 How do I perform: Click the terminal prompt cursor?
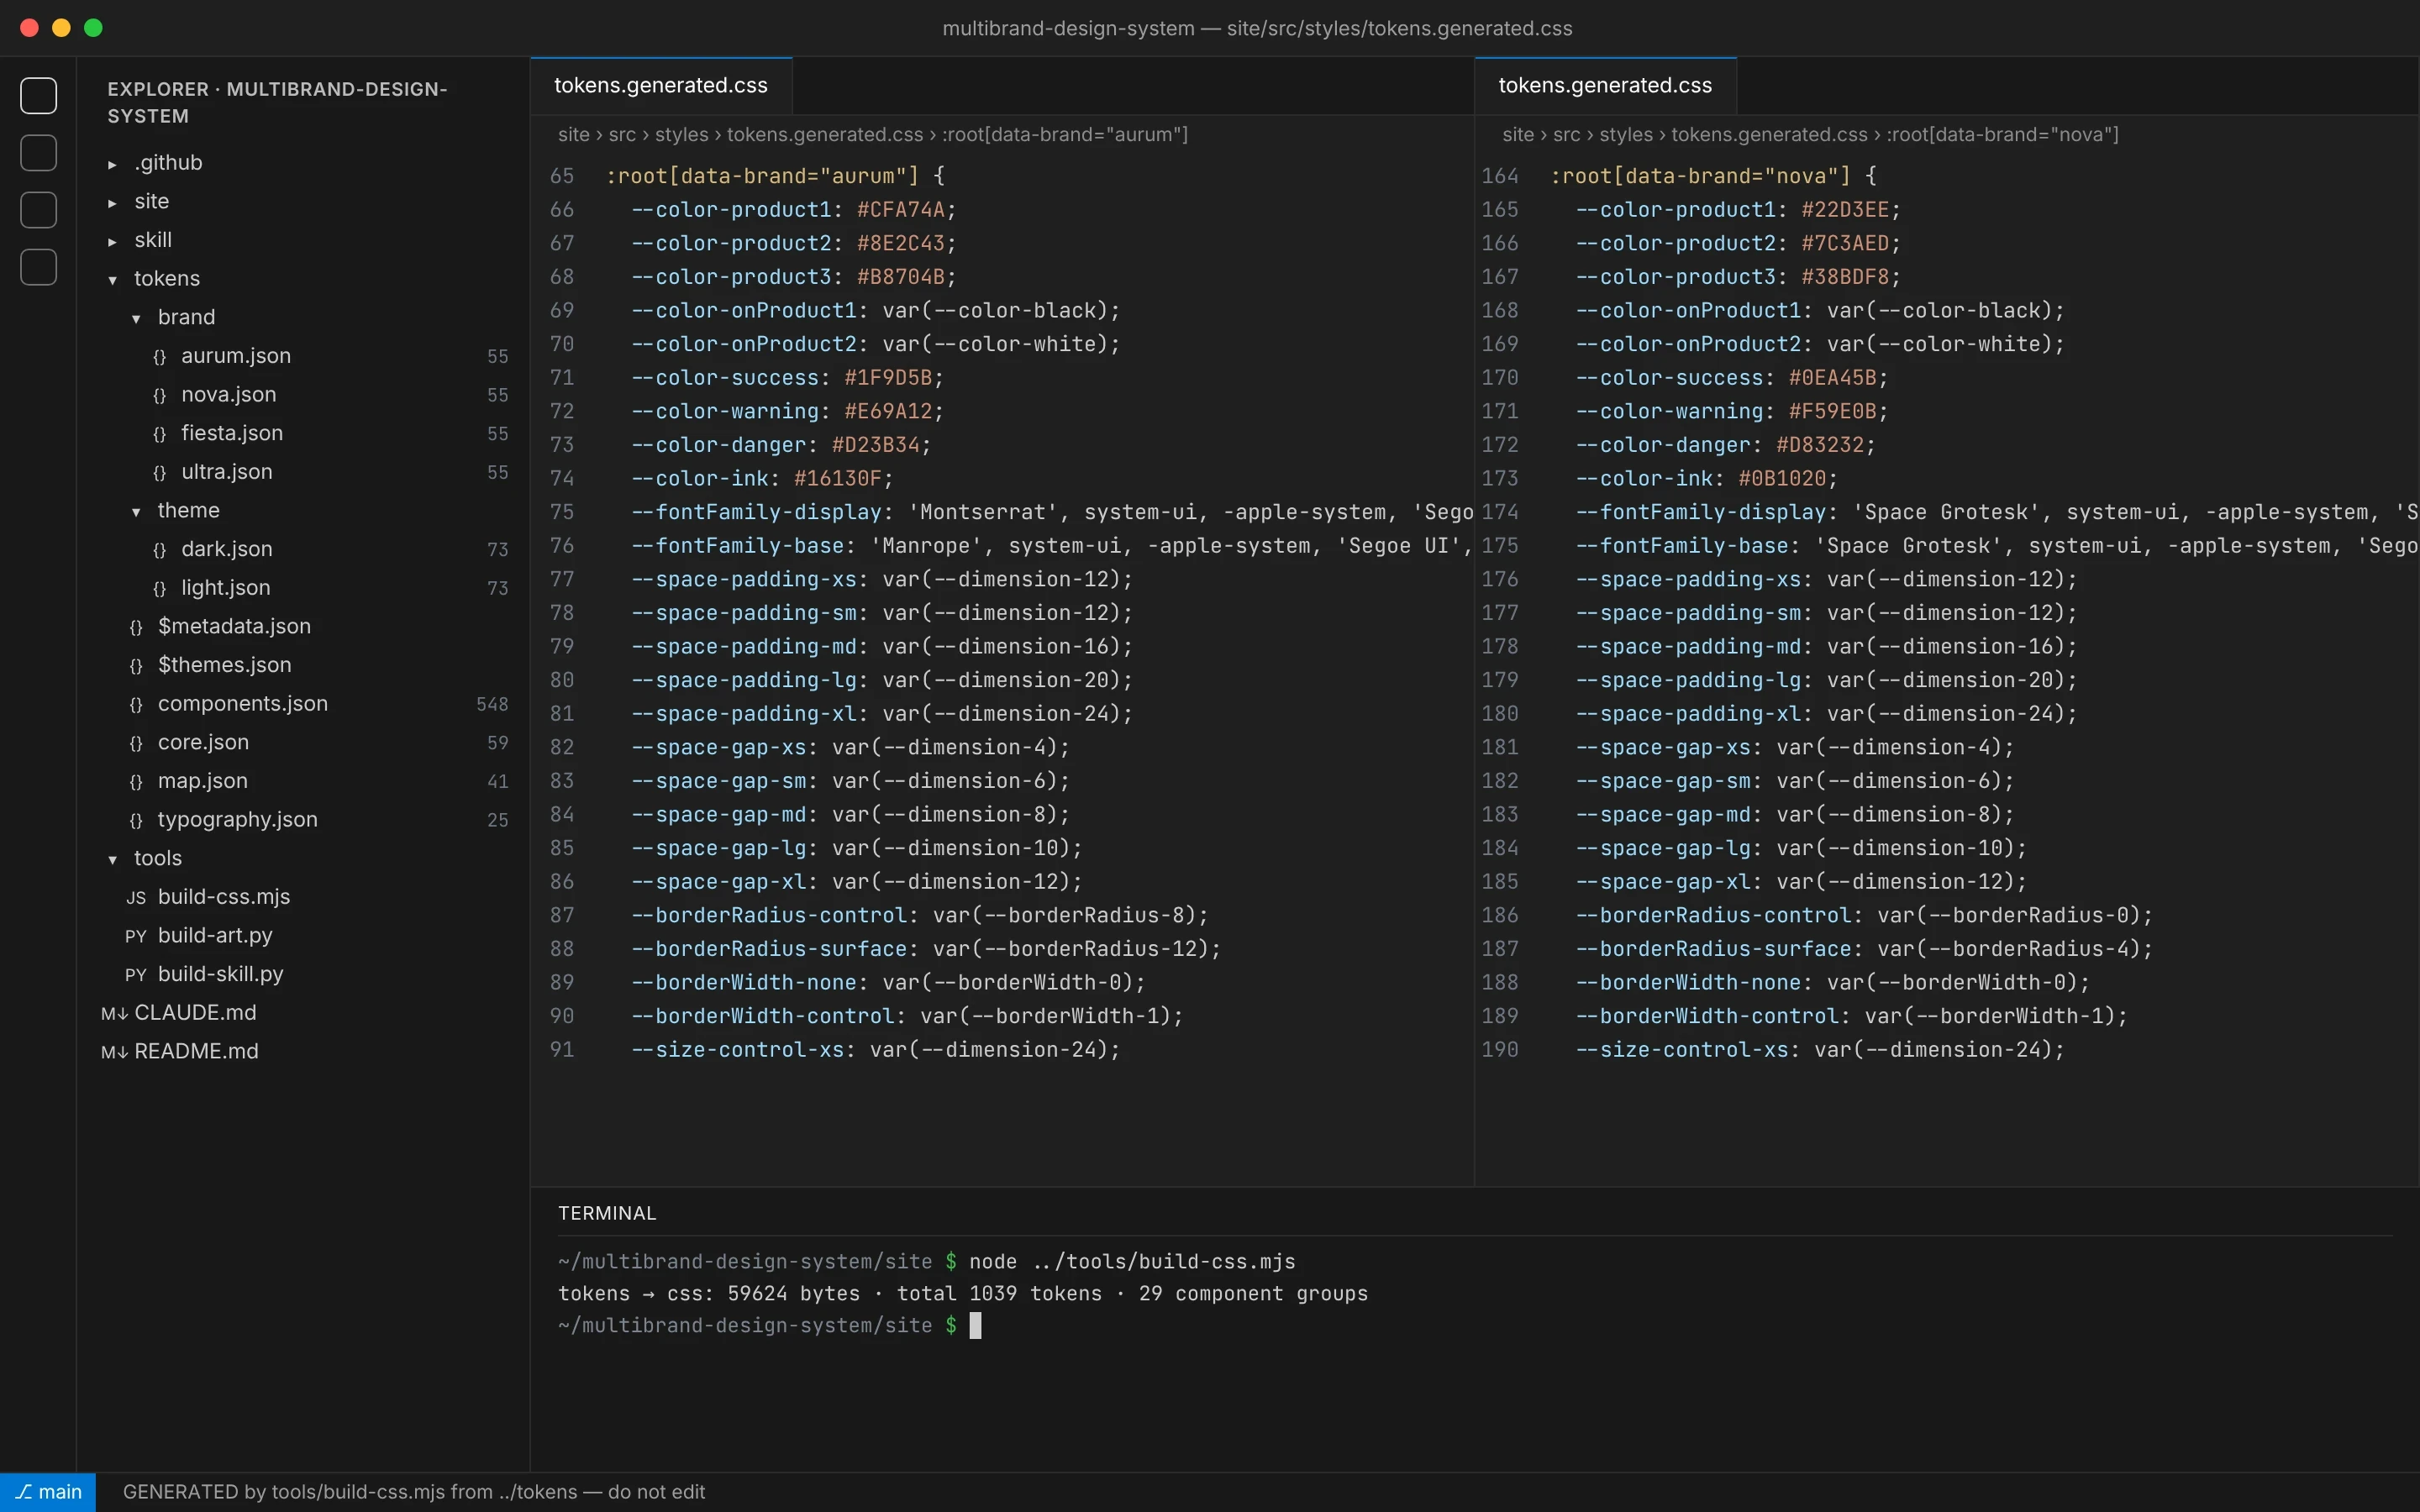[976, 1326]
